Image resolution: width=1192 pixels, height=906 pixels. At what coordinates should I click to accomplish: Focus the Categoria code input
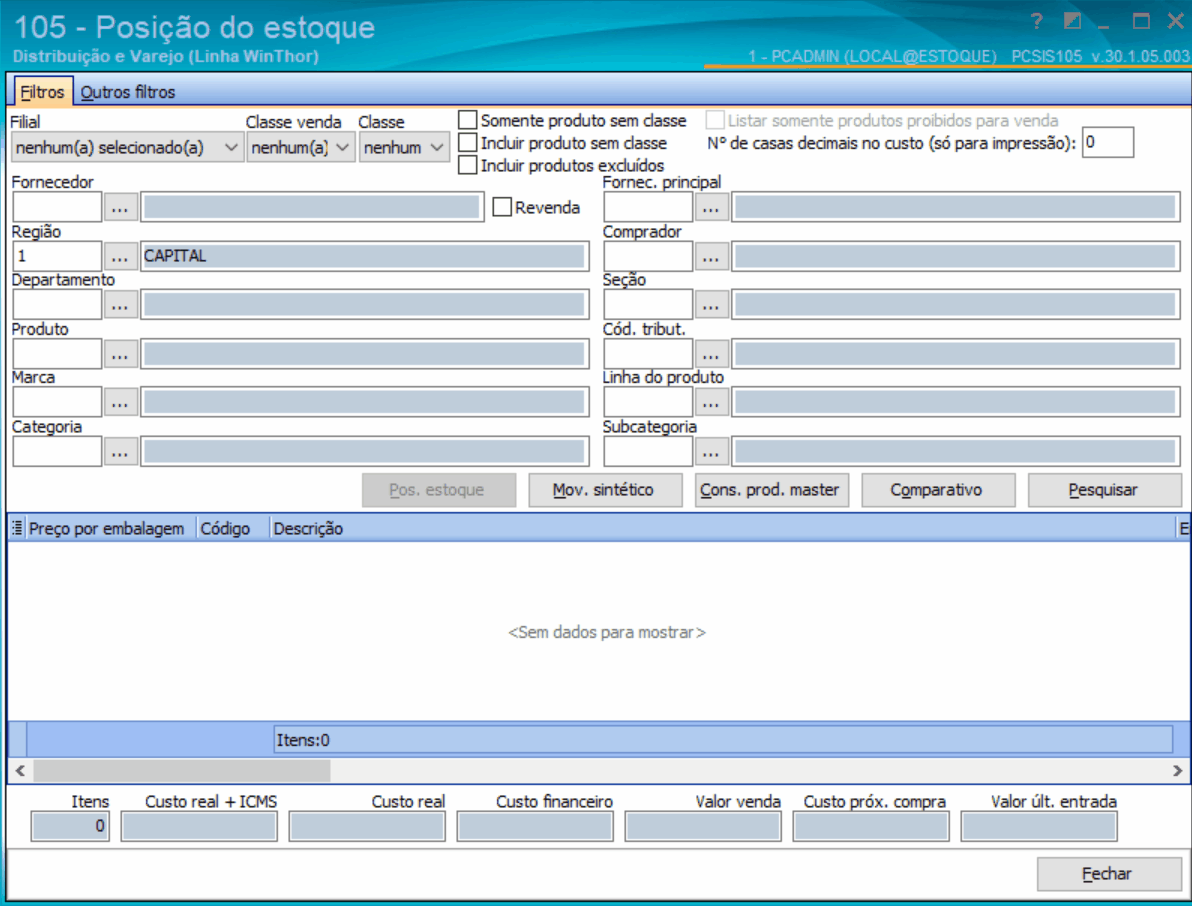tap(57, 451)
